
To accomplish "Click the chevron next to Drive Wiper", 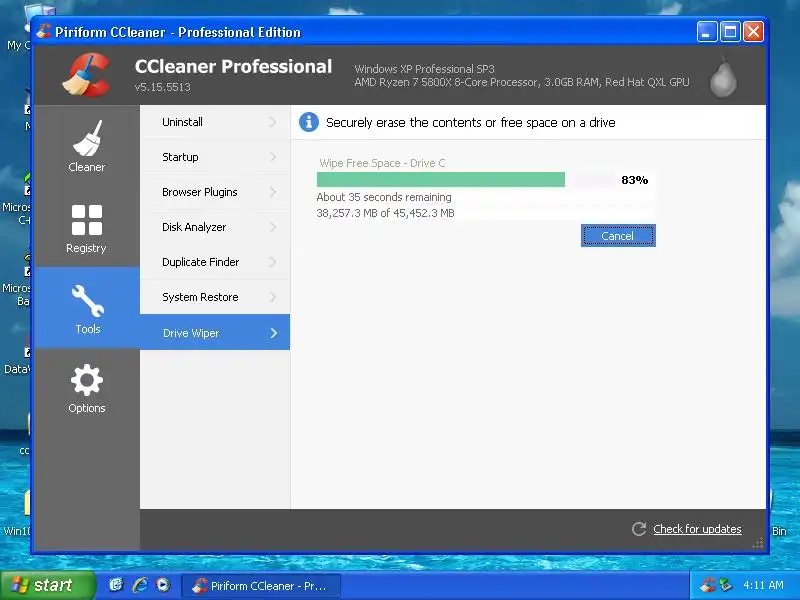I will pos(274,333).
